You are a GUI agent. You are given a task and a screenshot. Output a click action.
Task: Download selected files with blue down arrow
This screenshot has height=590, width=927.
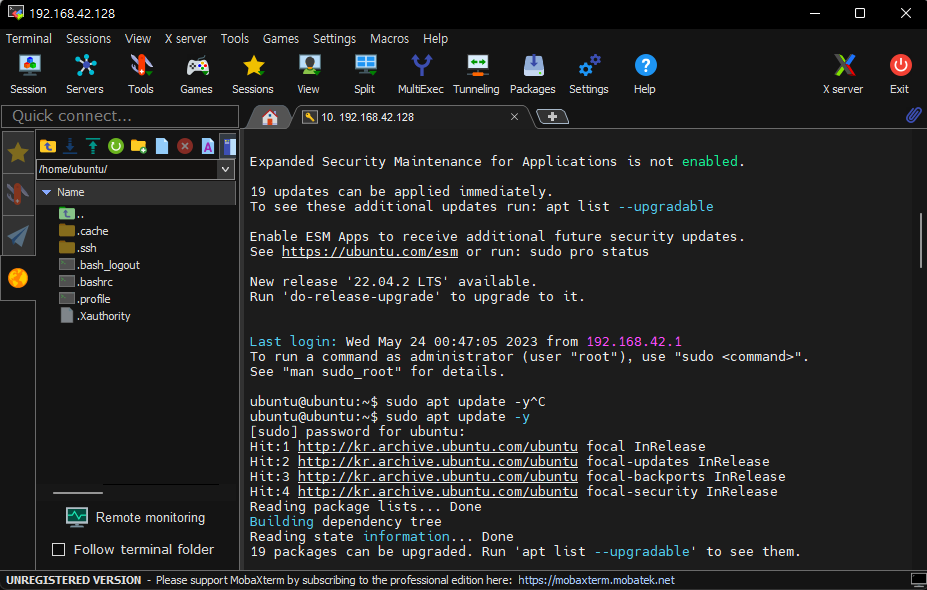pyautogui.click(x=70, y=145)
